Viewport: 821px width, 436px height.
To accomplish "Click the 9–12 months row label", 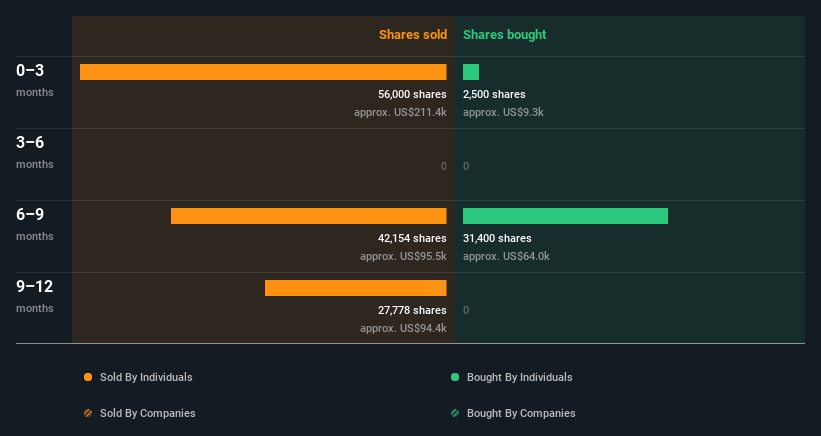I will (35, 296).
